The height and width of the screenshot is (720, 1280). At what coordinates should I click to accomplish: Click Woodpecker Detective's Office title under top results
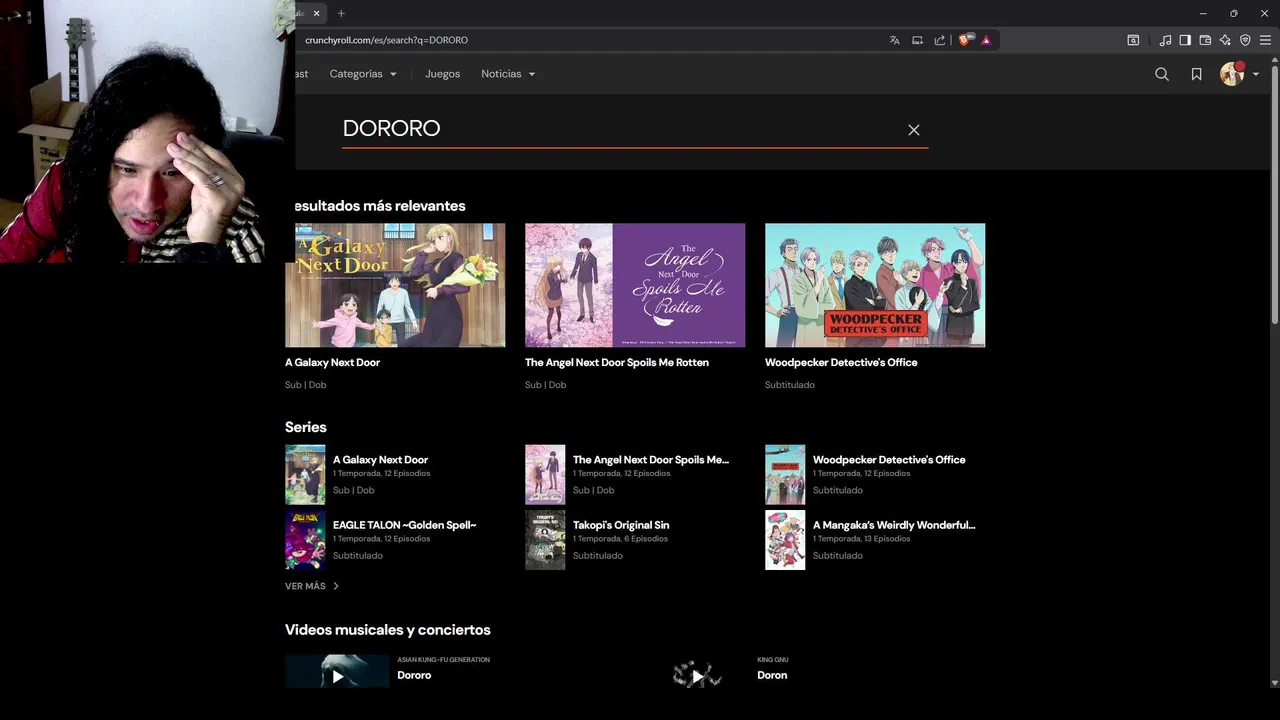click(841, 363)
